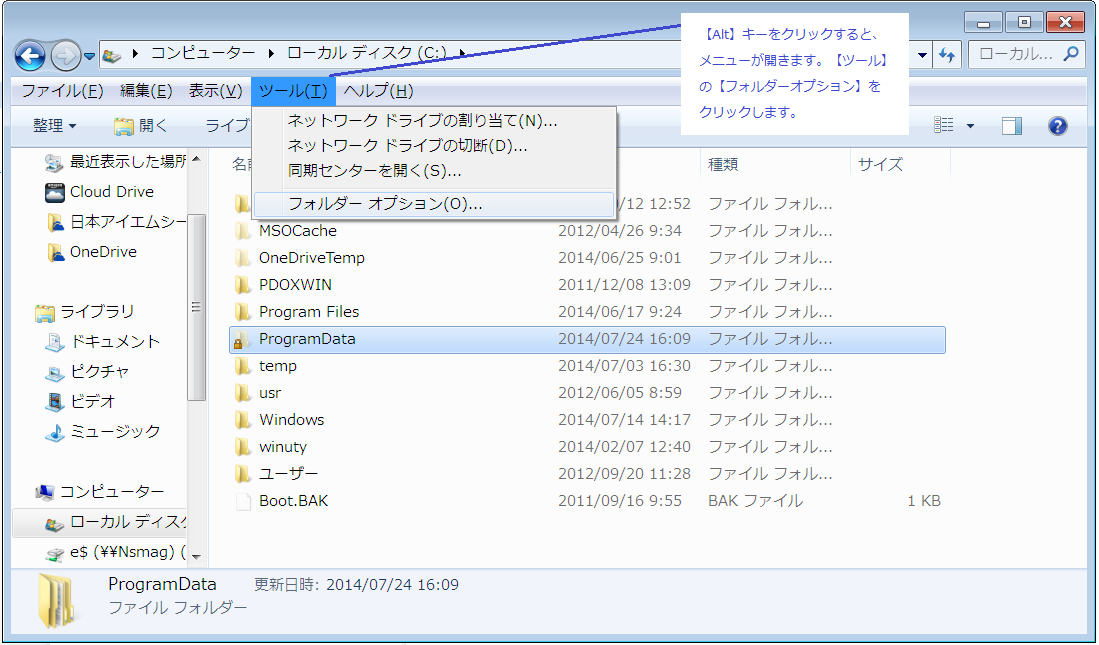1099x645 pixels.
Task: Select the Boot.BAK file icon
Action: tap(243, 501)
